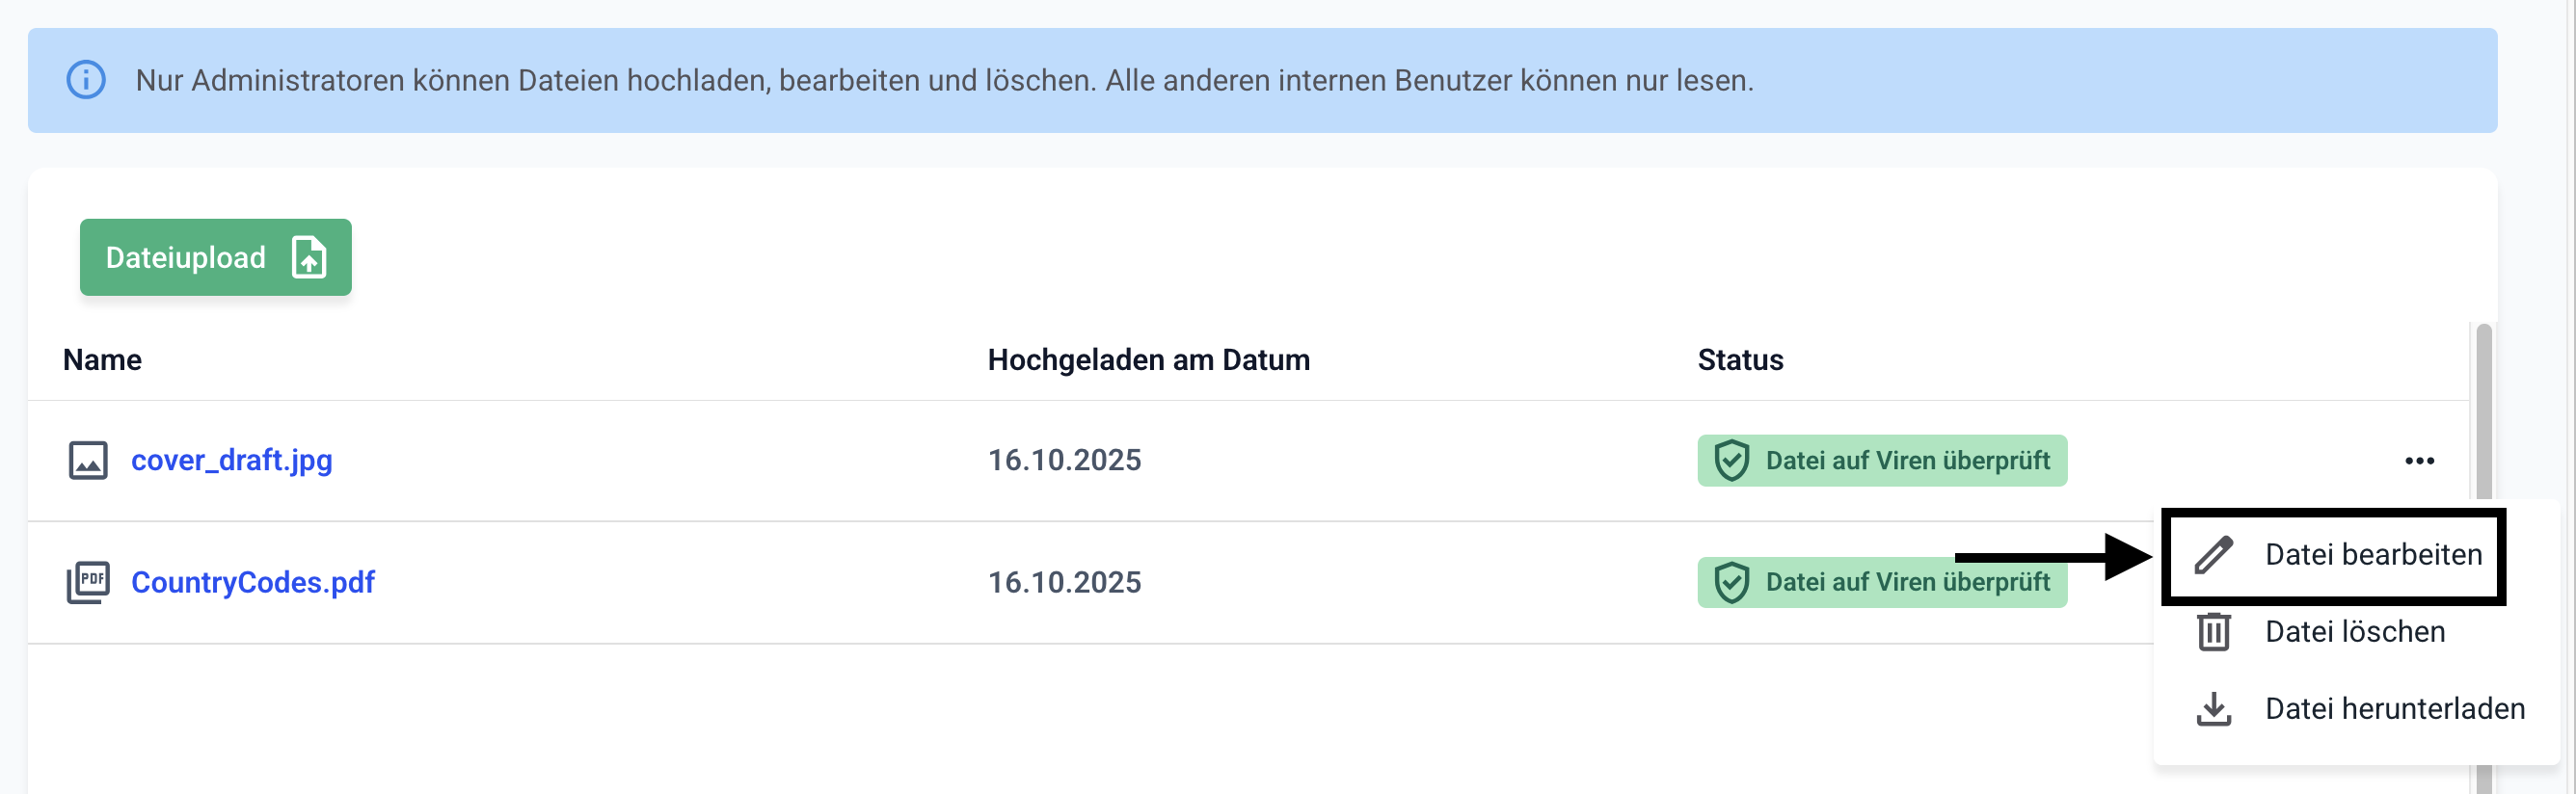Click the Status column header
The width and height of the screenshot is (2576, 794).
click(1740, 360)
